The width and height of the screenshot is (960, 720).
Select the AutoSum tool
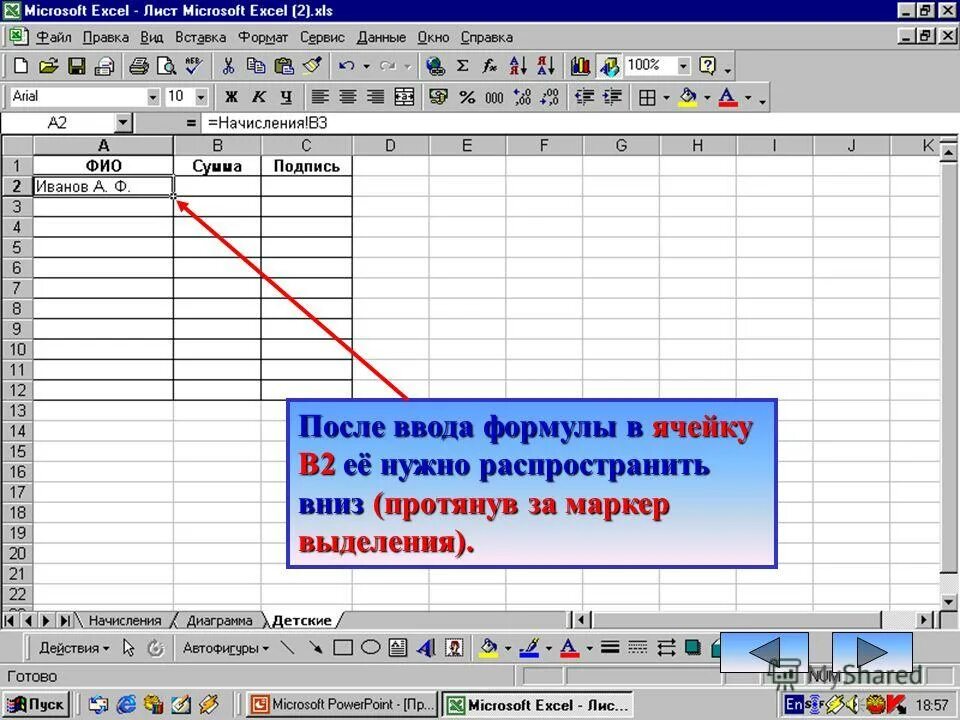(462, 65)
